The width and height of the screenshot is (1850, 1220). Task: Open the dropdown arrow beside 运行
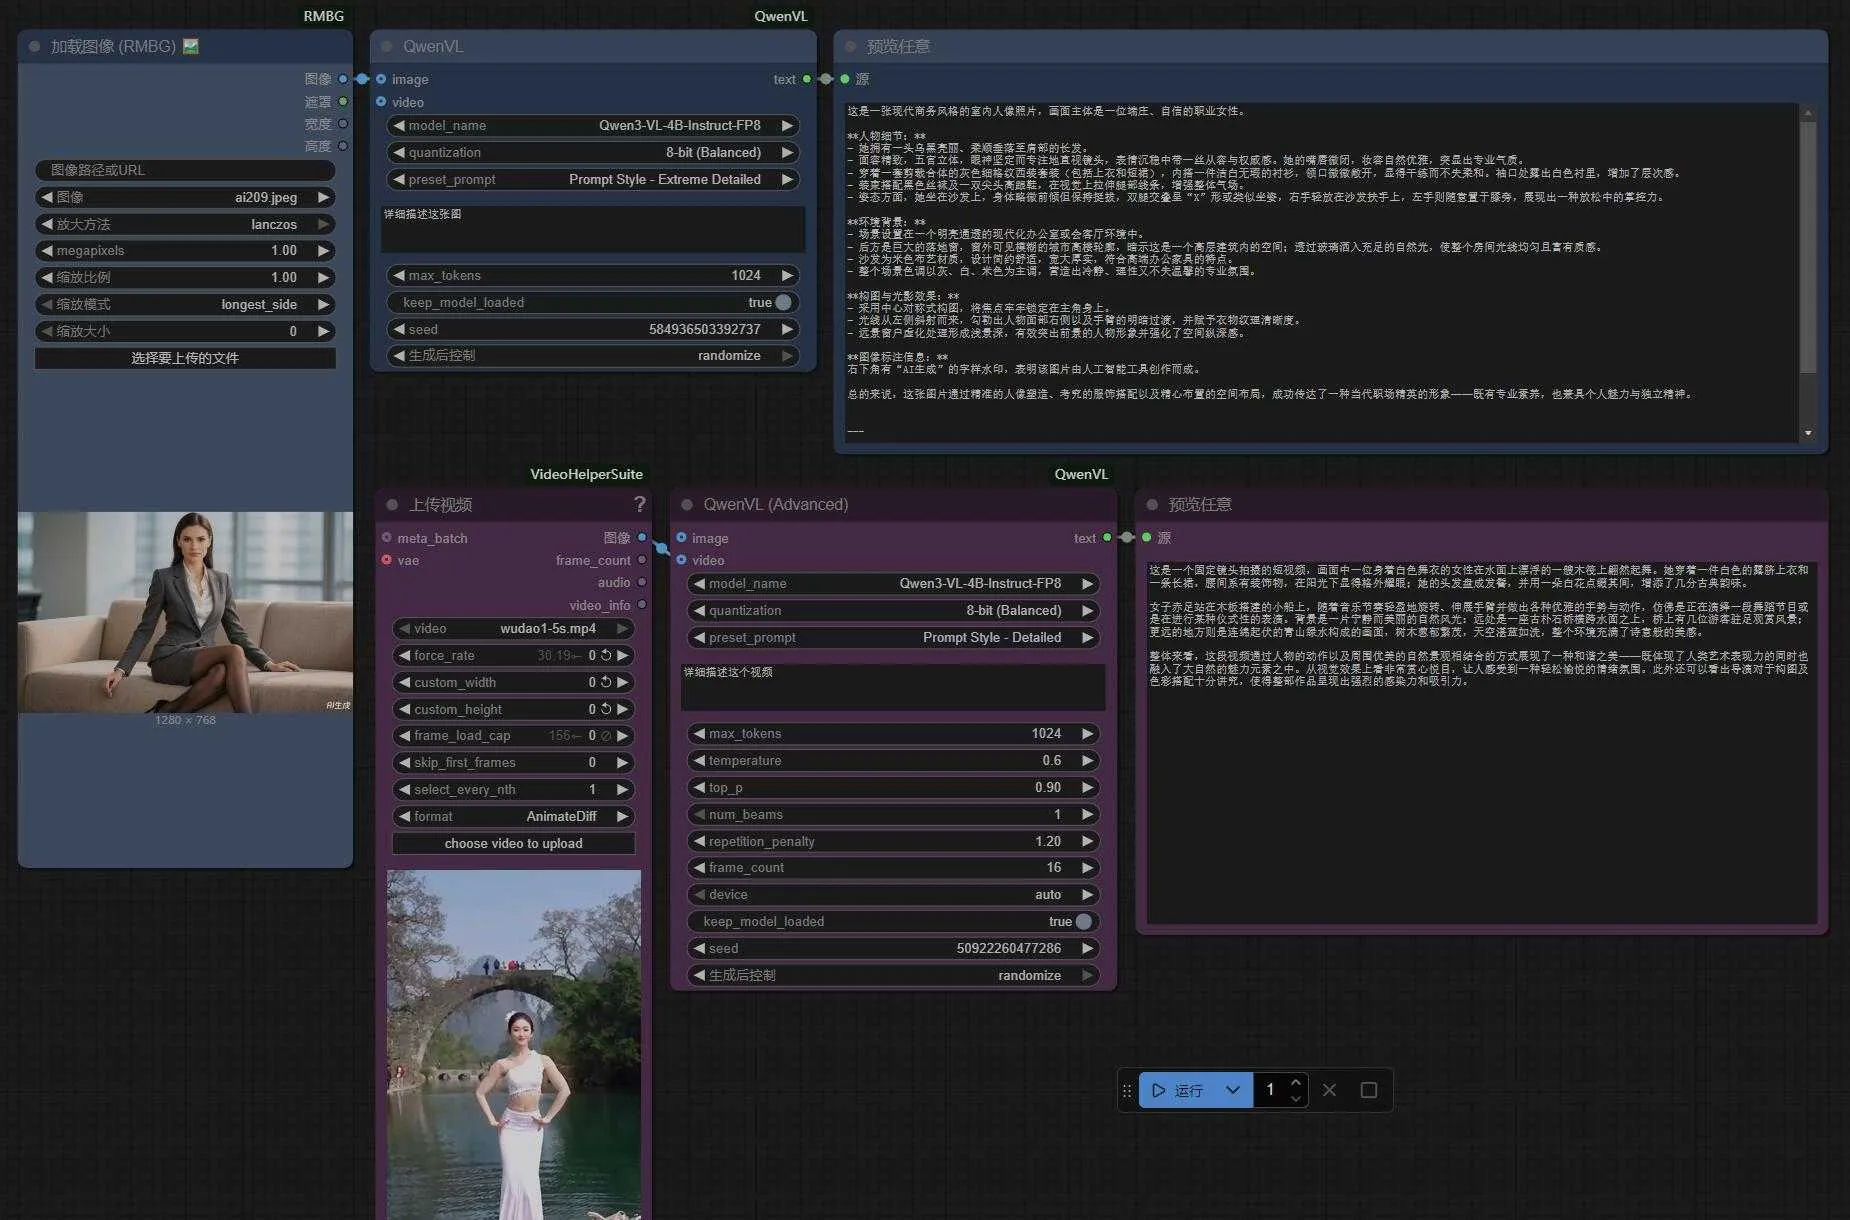tap(1233, 1090)
